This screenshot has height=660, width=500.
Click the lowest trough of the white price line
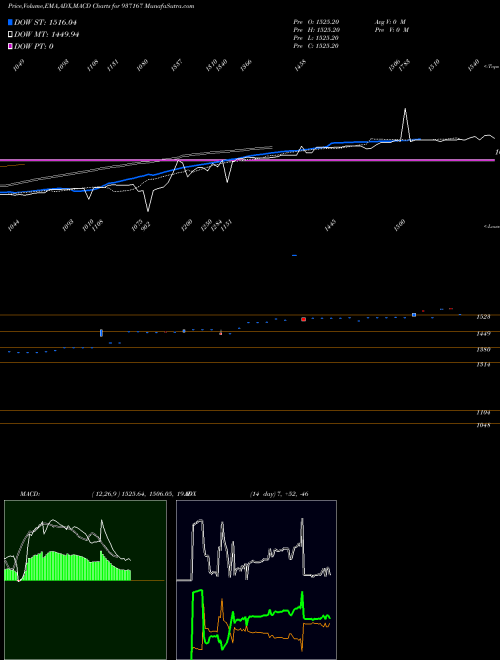pyautogui.click(x=148, y=210)
